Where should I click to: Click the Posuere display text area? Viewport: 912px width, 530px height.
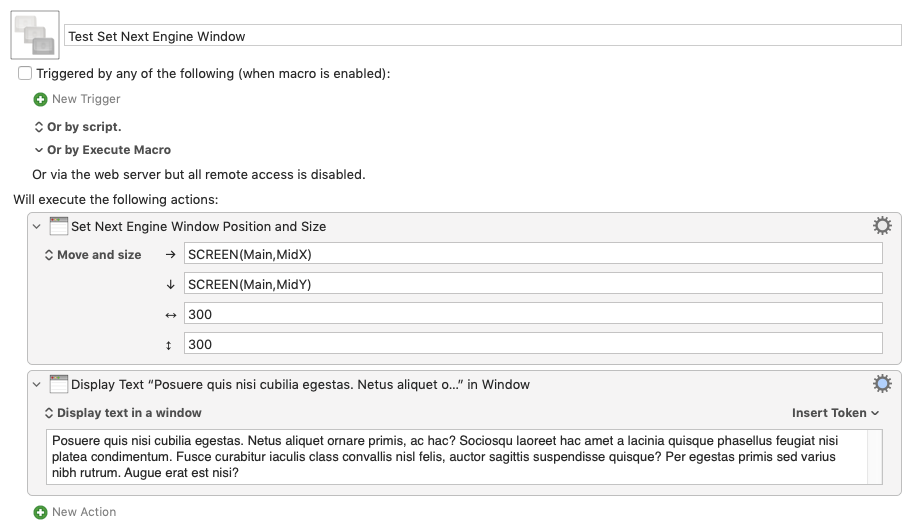464,457
